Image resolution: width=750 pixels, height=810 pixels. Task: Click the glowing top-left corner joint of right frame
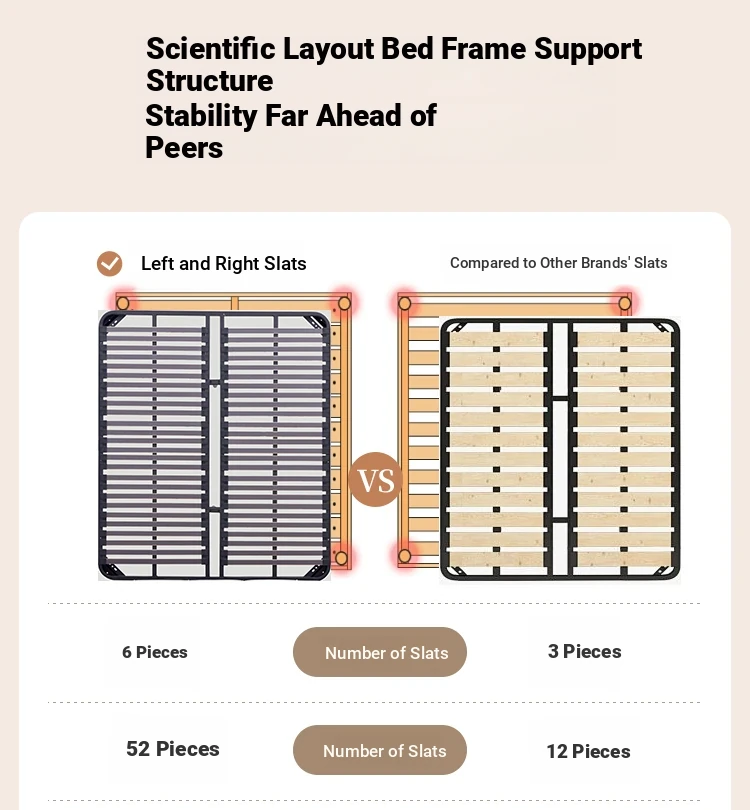[x=405, y=303]
